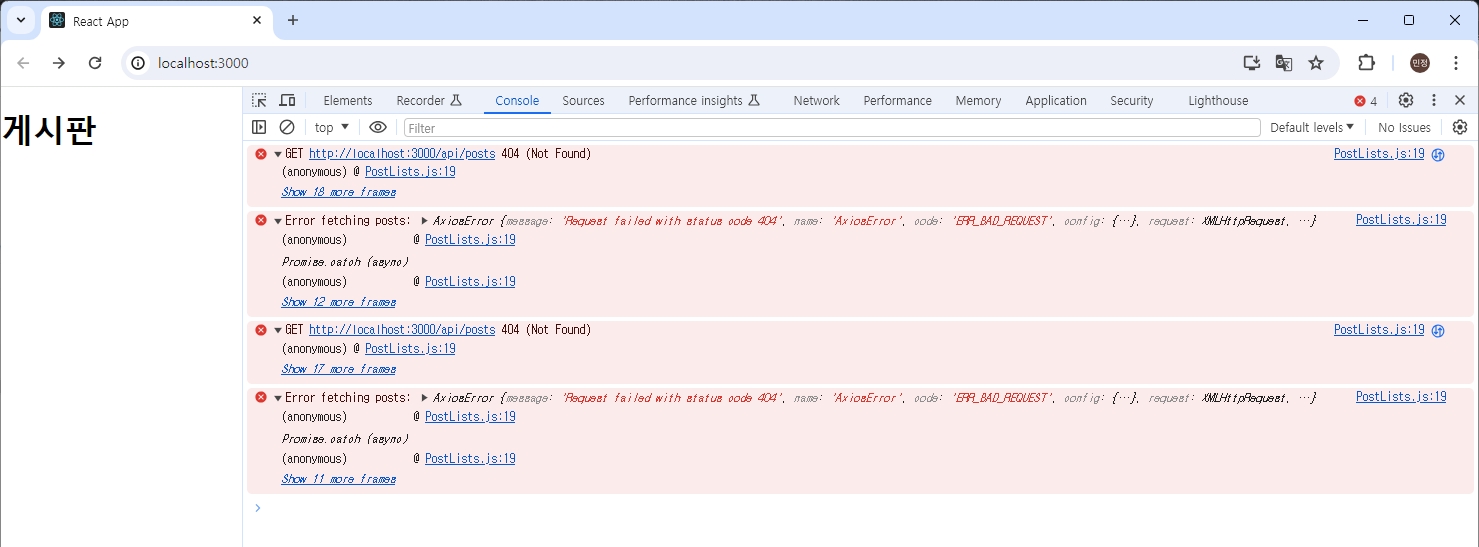Open the console settings gear icon
1479x547 pixels.
pos(1460,127)
